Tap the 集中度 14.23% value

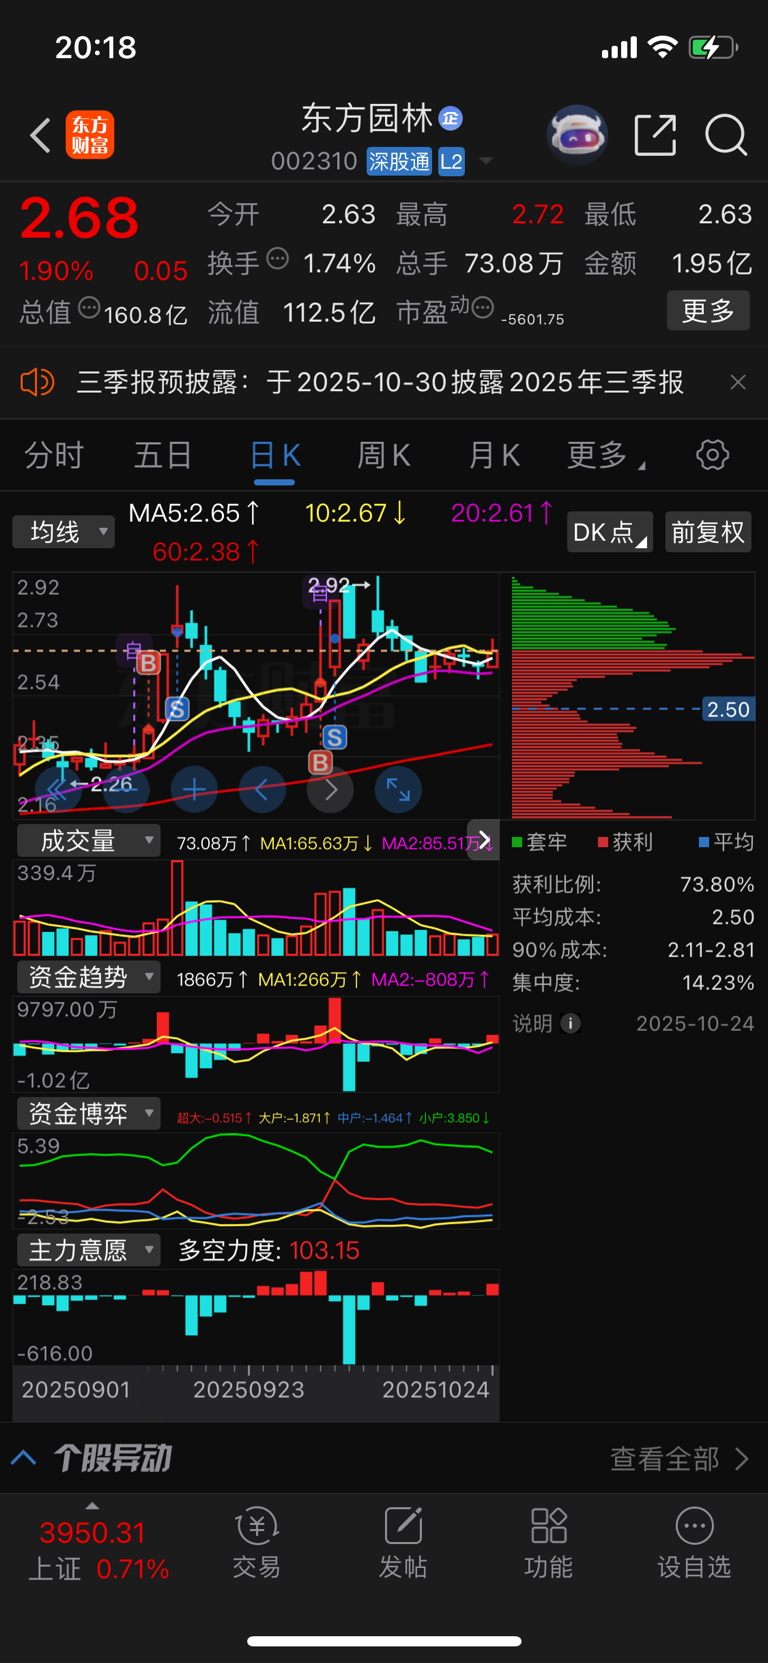point(718,982)
